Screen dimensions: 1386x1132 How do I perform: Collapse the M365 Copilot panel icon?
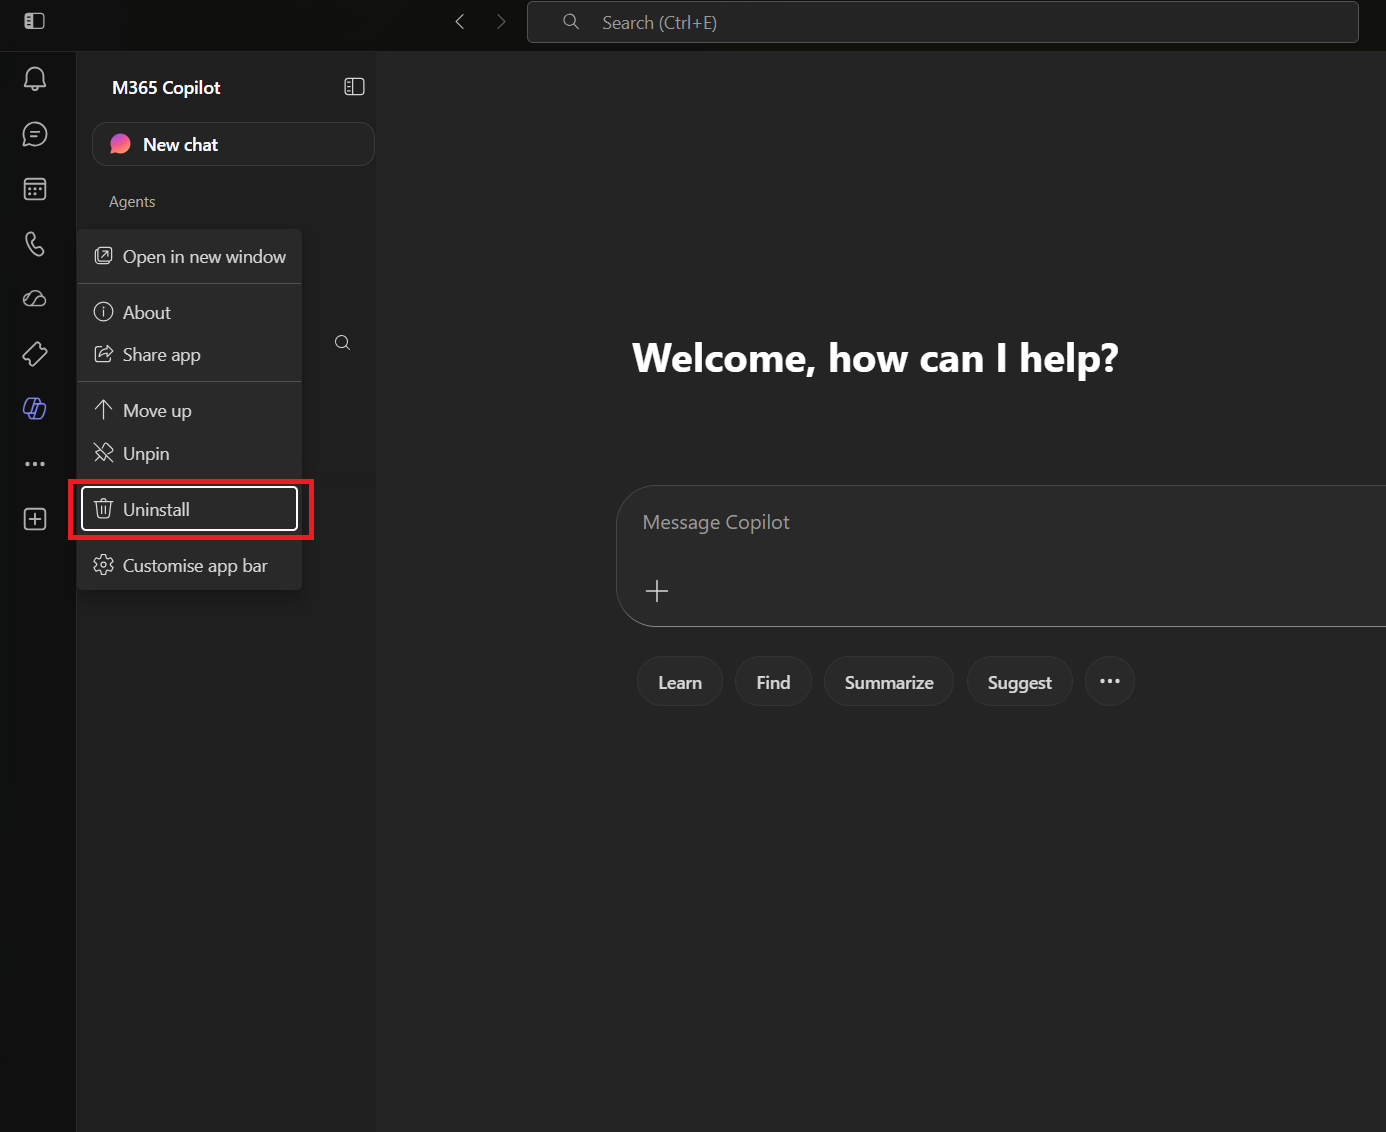click(354, 87)
